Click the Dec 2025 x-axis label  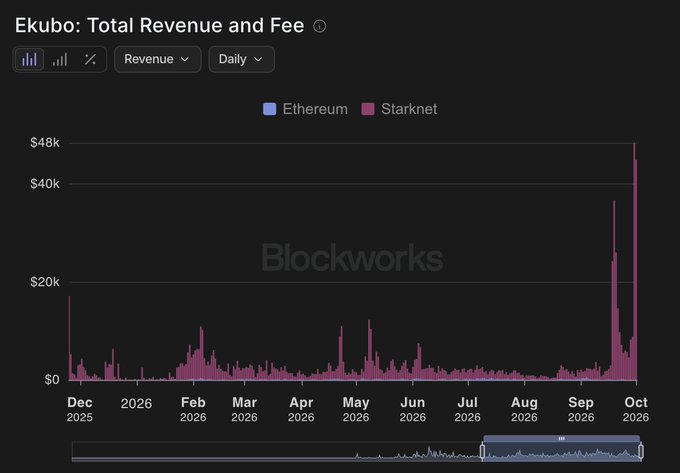point(80,409)
